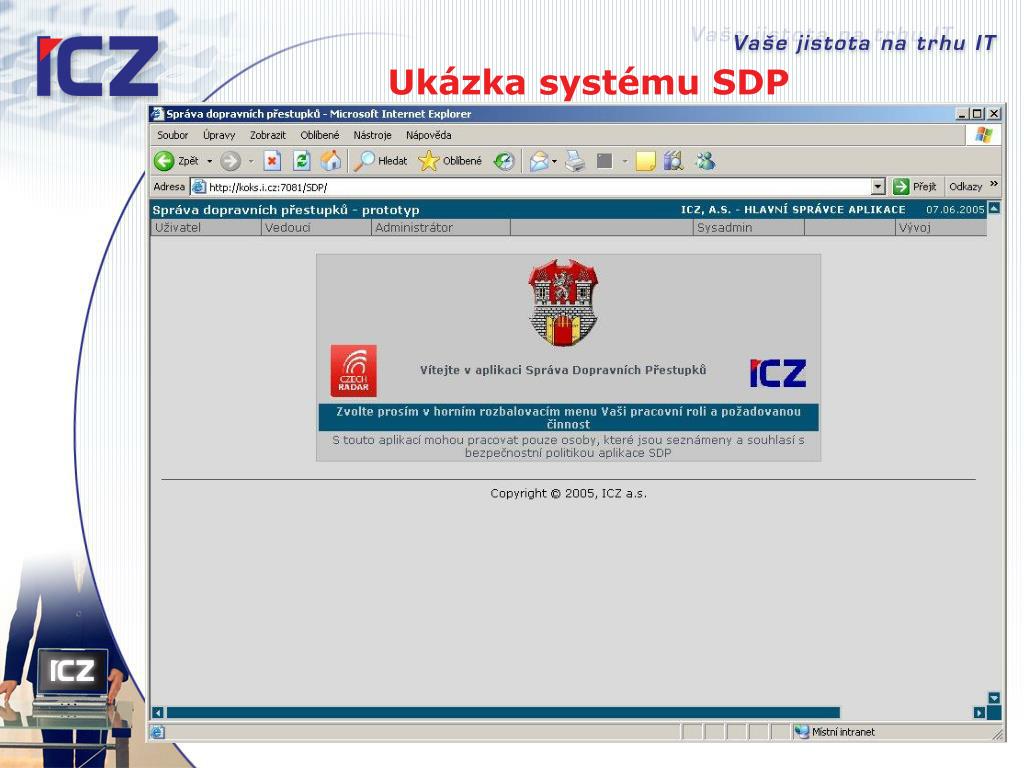
Task: Click the date 07.06.2005 in the header
Action: pos(955,210)
